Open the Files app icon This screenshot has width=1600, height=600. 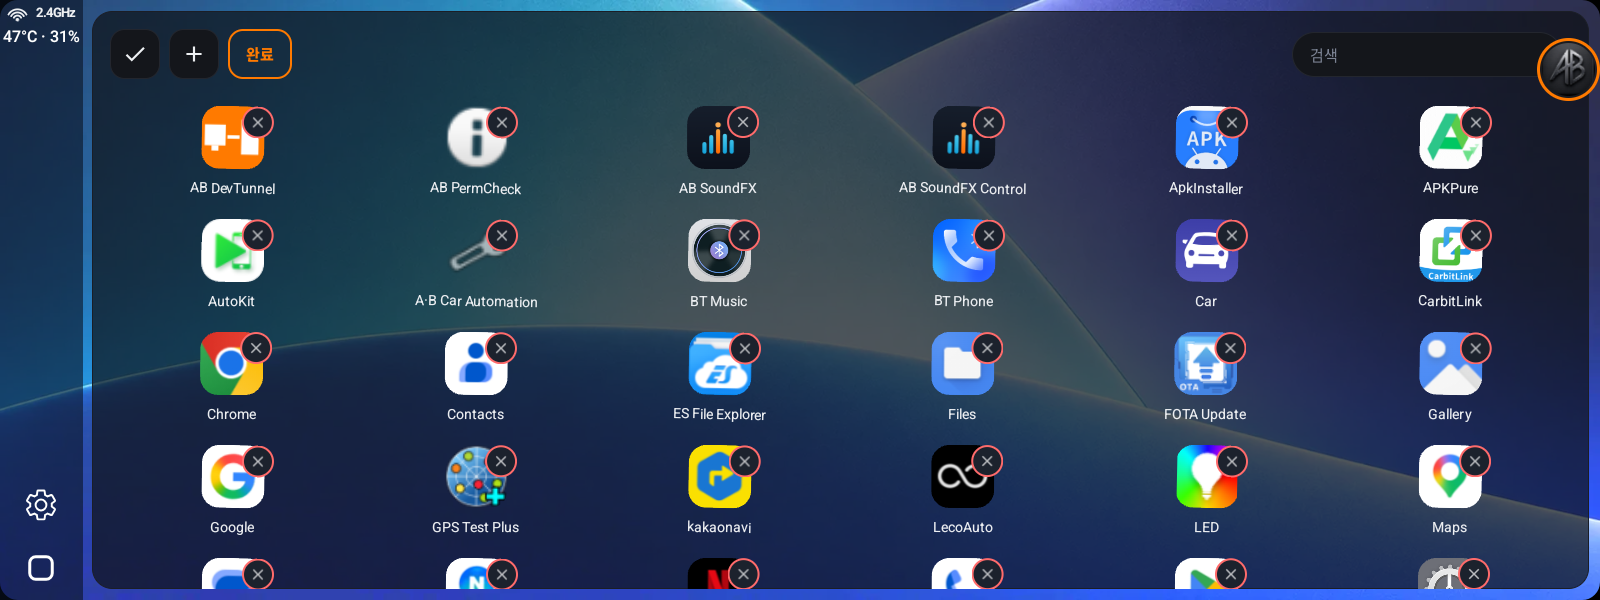[x=963, y=364]
